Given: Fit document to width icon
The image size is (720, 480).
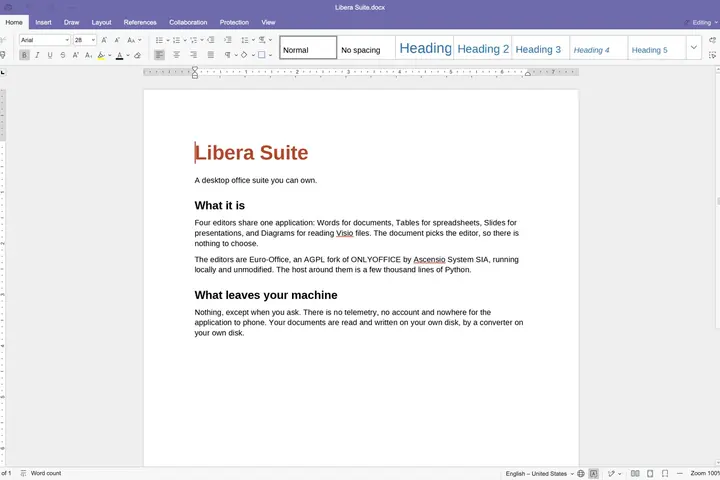Looking at the screenshot, I should tap(665, 474).
